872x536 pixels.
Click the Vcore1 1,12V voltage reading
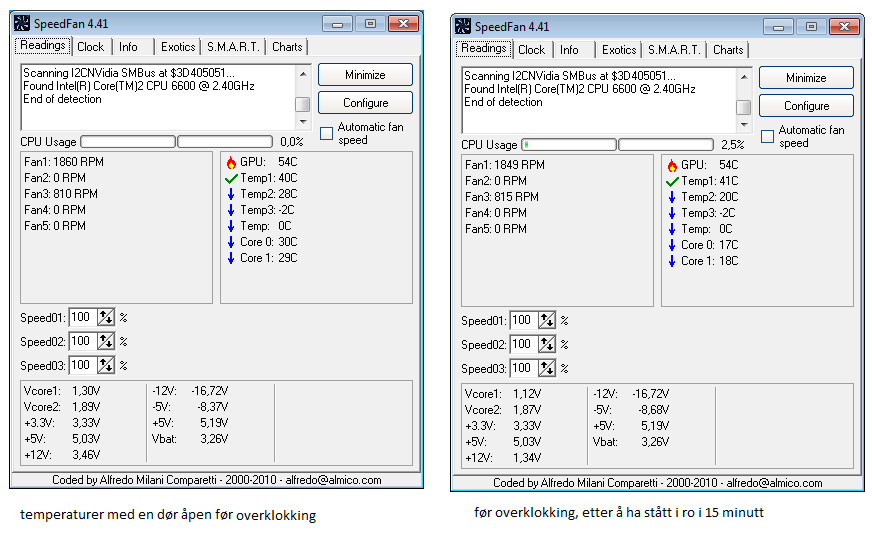[503, 394]
